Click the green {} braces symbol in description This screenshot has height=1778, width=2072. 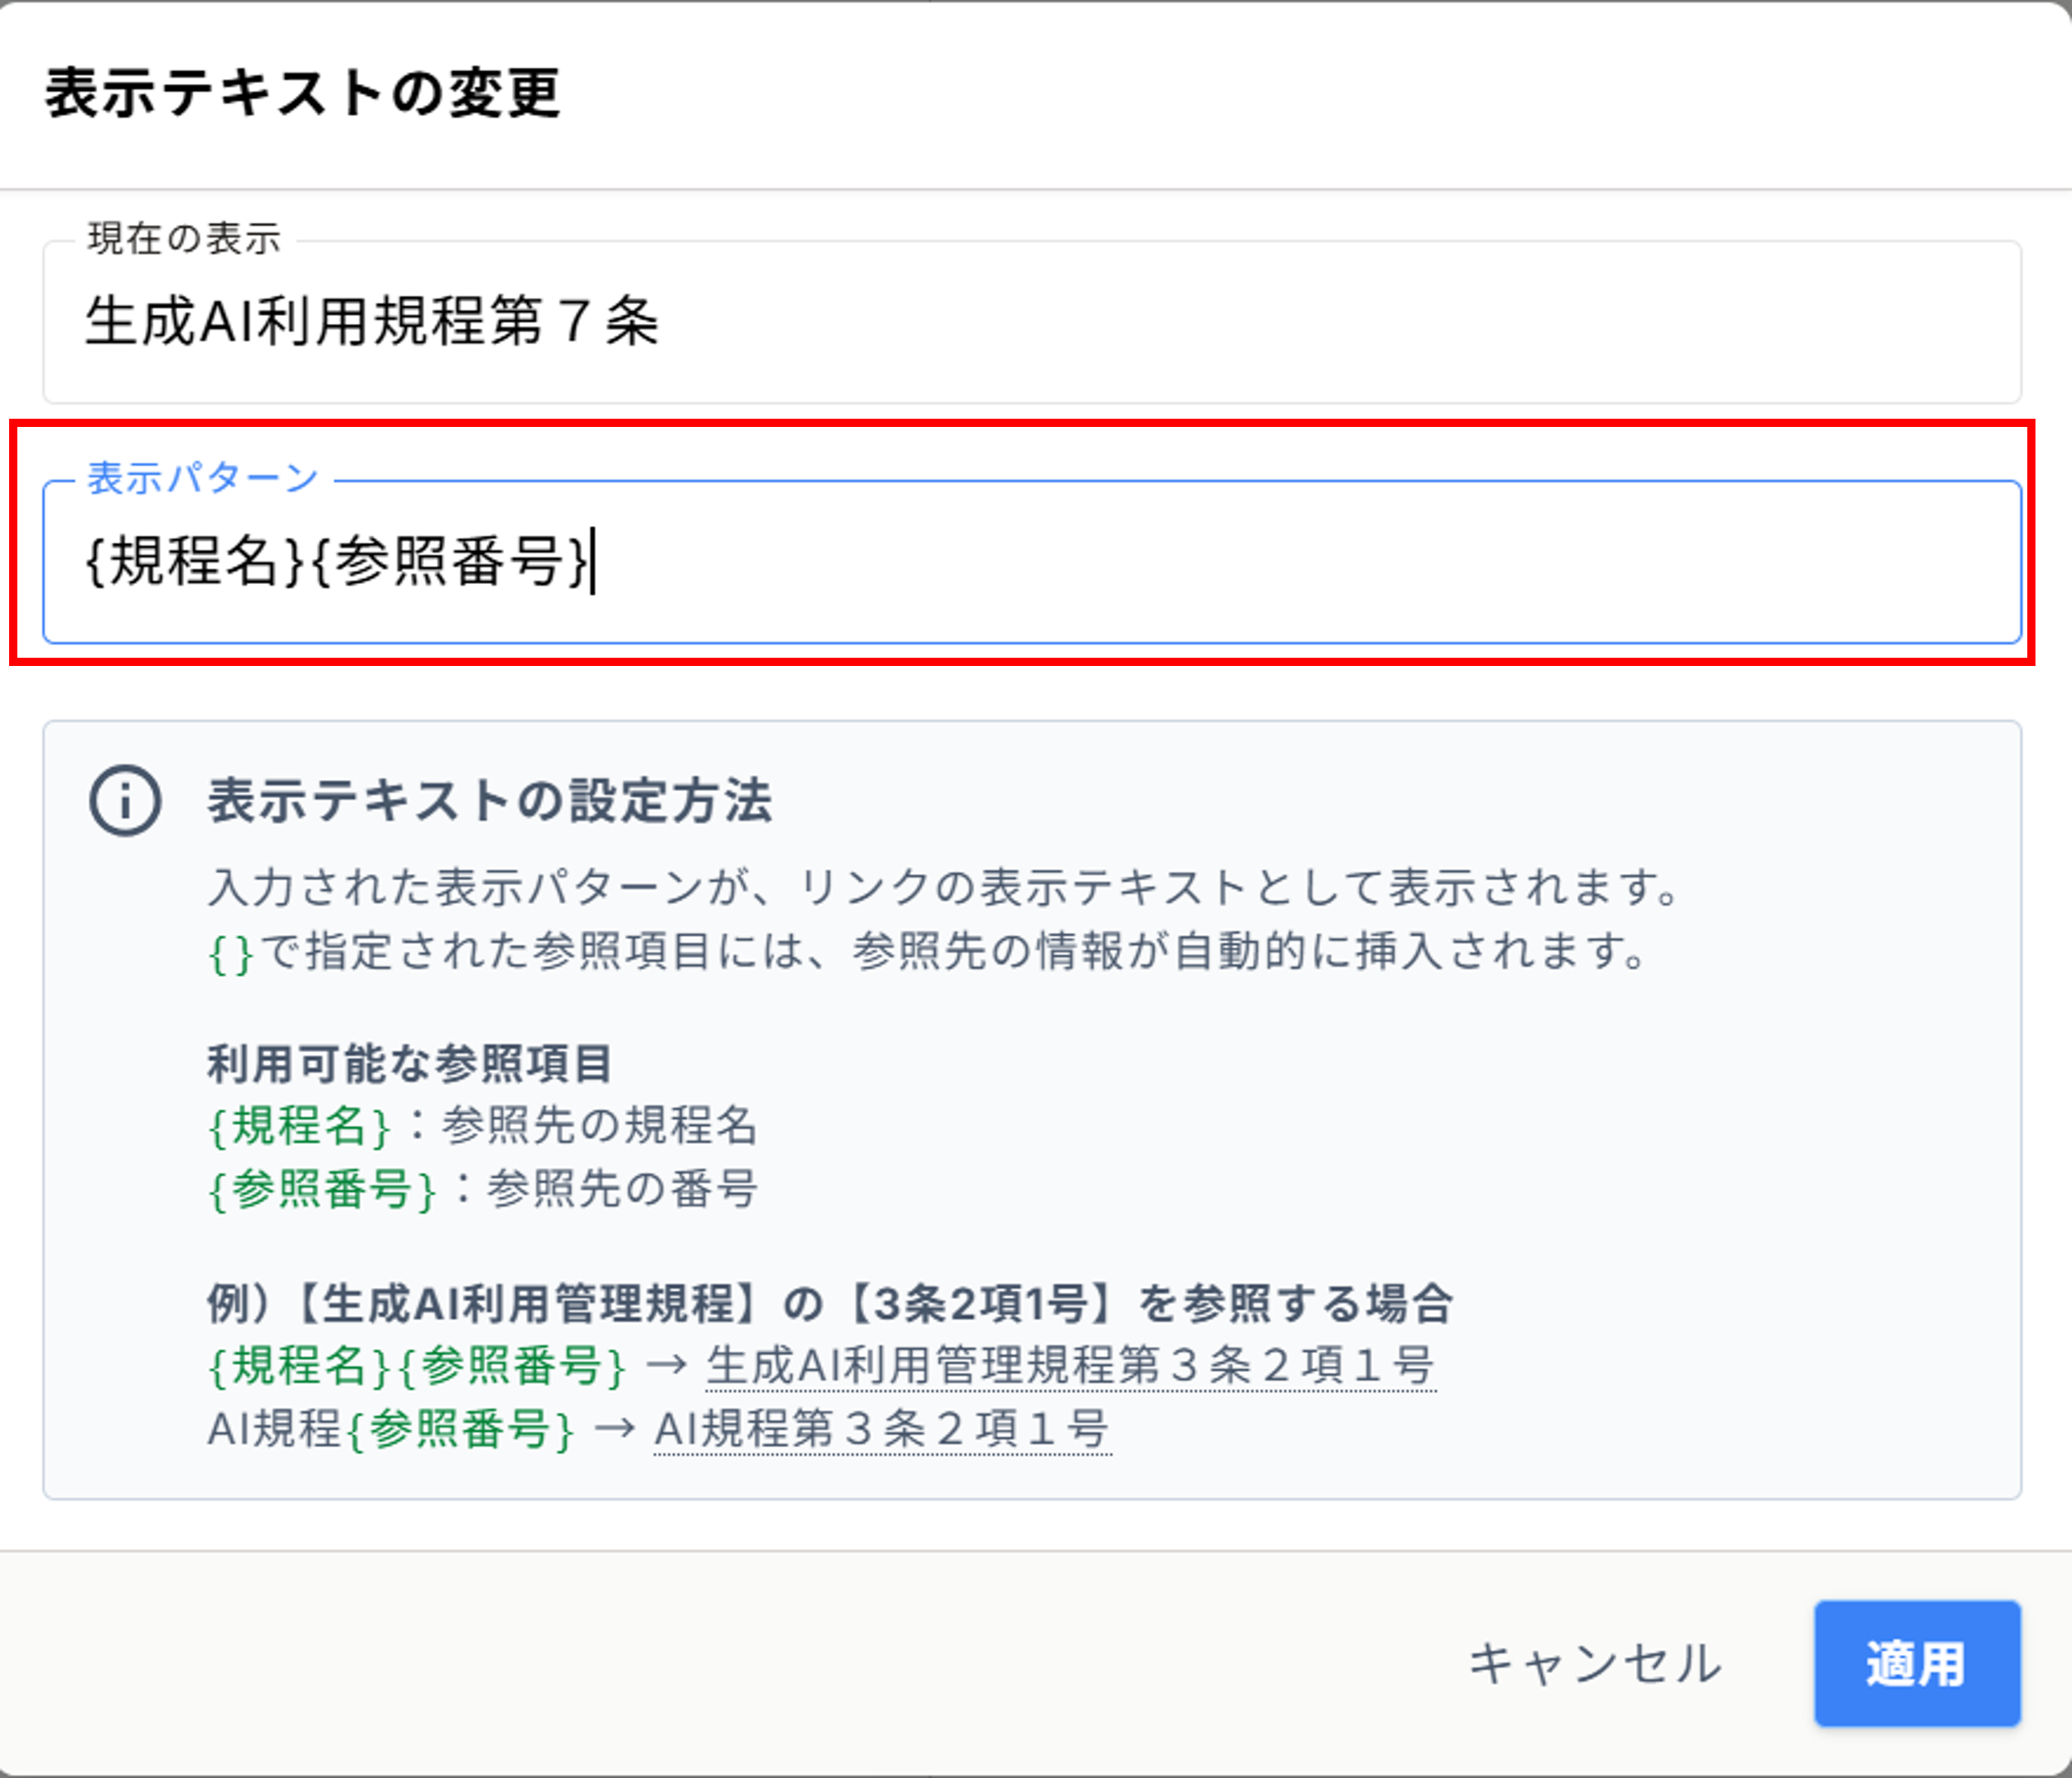[x=230, y=953]
